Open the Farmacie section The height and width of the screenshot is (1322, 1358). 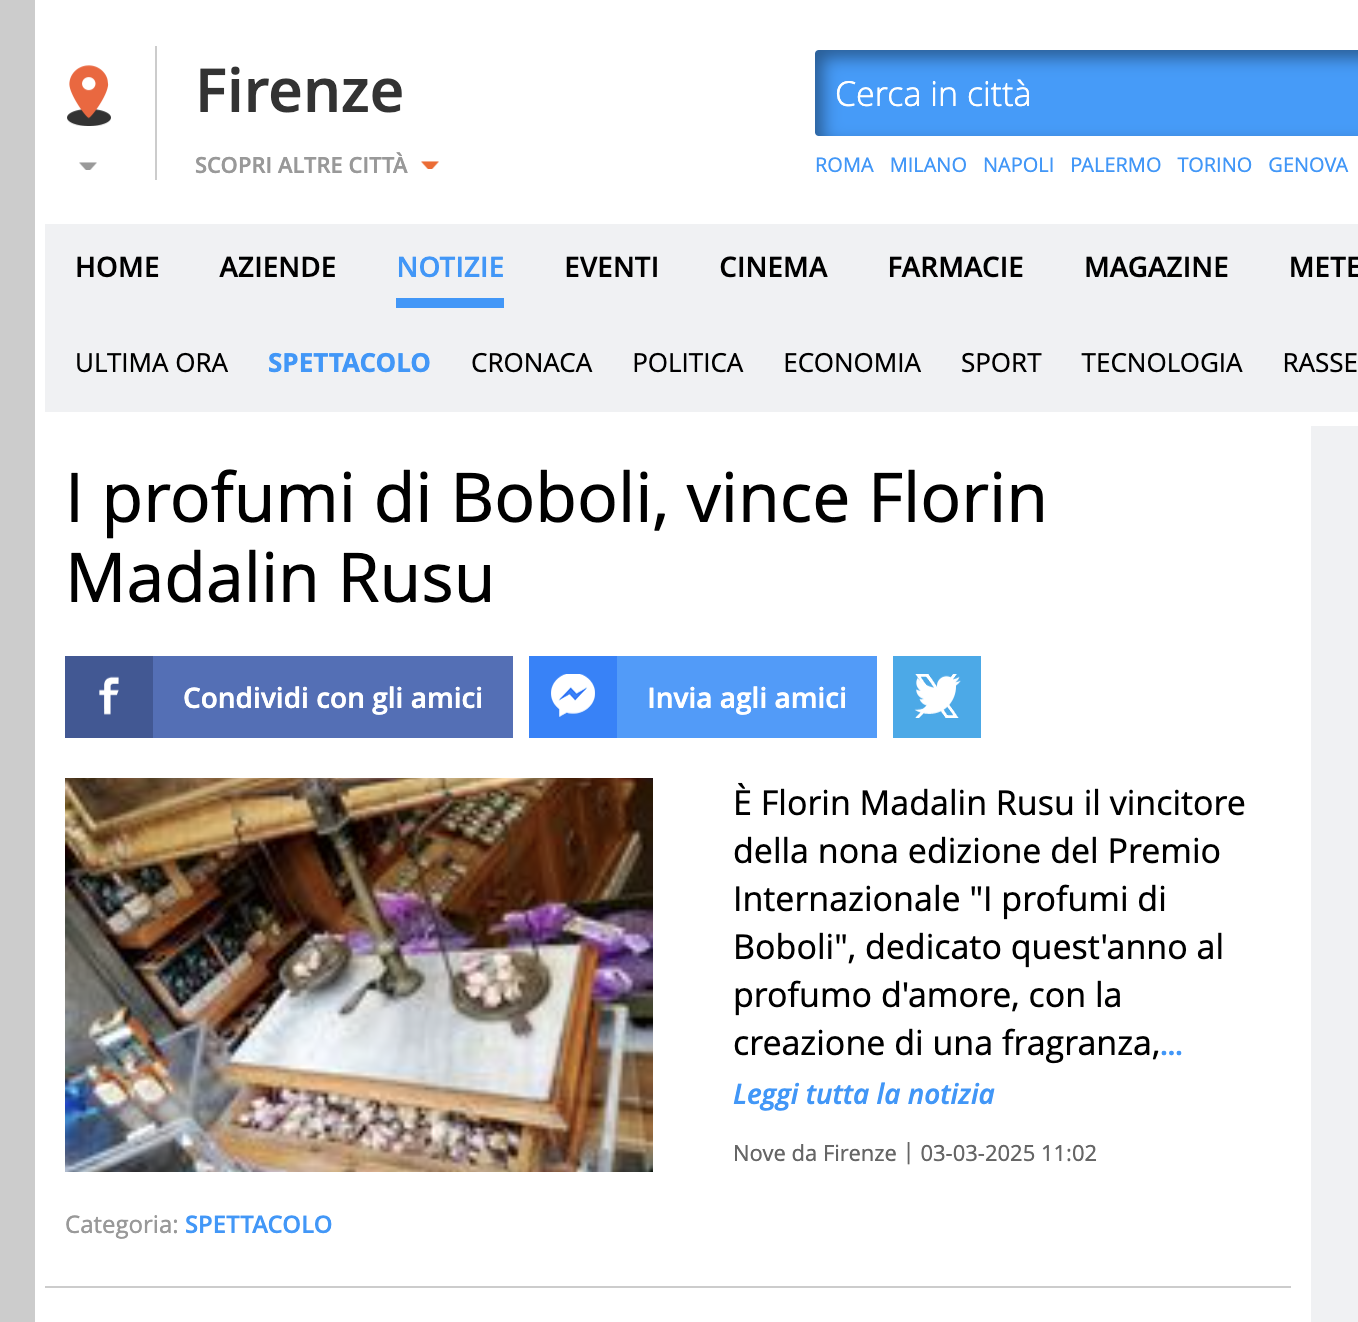tap(955, 267)
